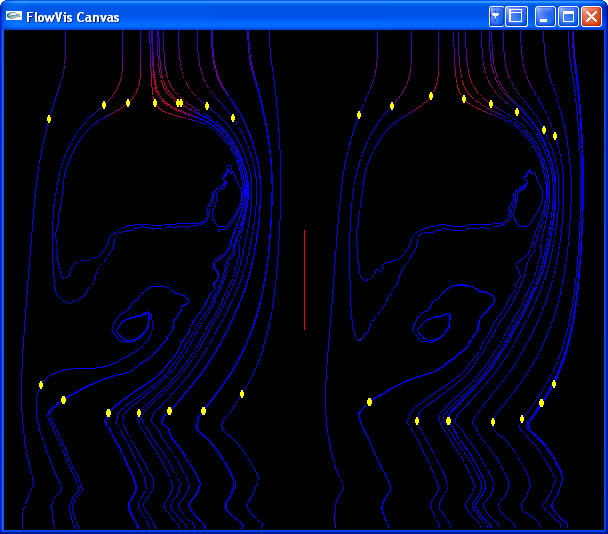
Task: Click the window-layout title bar button beside the pin
Action: point(516,16)
